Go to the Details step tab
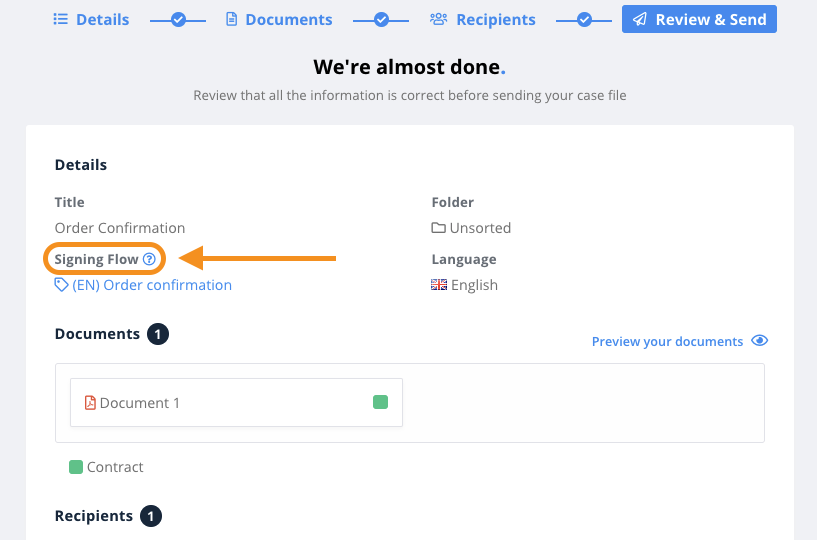The width and height of the screenshot is (817, 540). pos(91,19)
